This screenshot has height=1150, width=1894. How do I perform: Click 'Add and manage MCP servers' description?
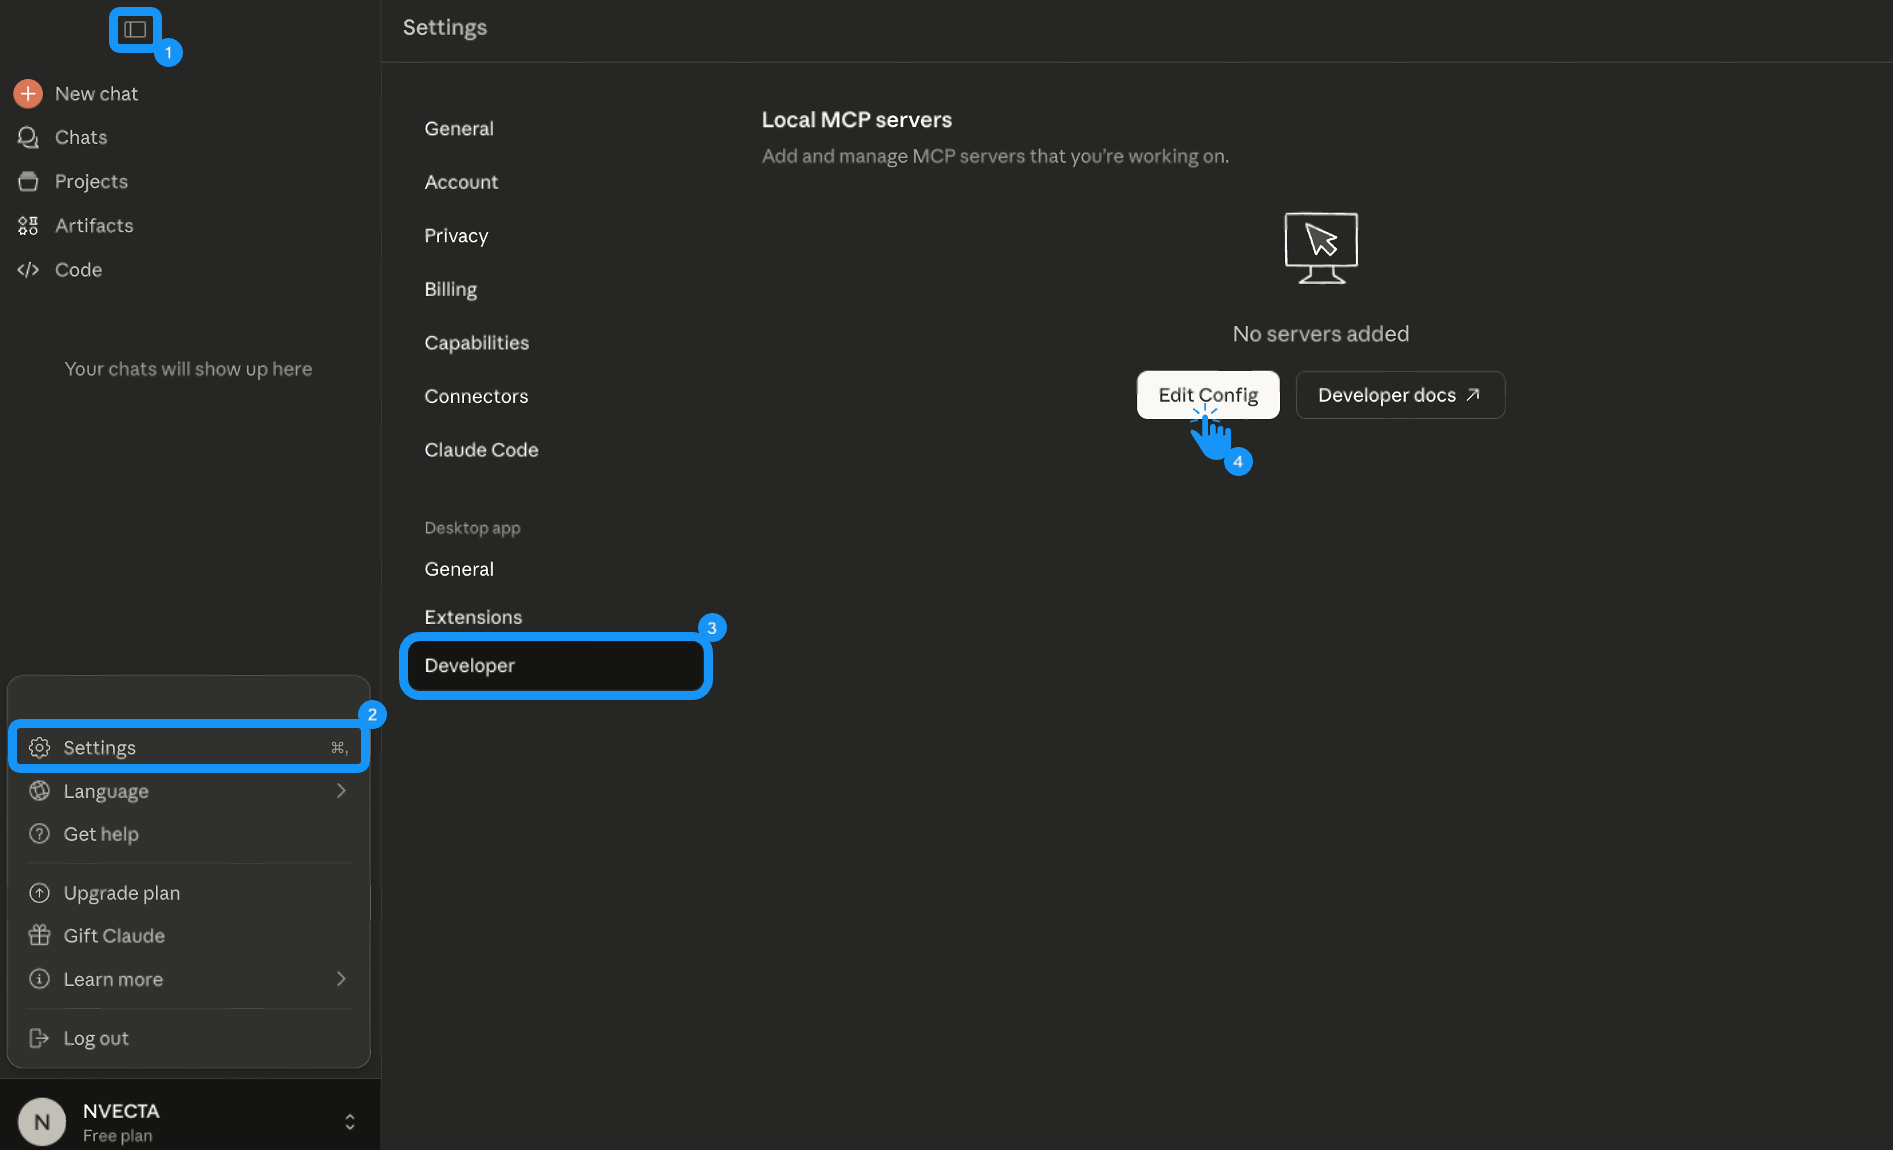(x=995, y=156)
